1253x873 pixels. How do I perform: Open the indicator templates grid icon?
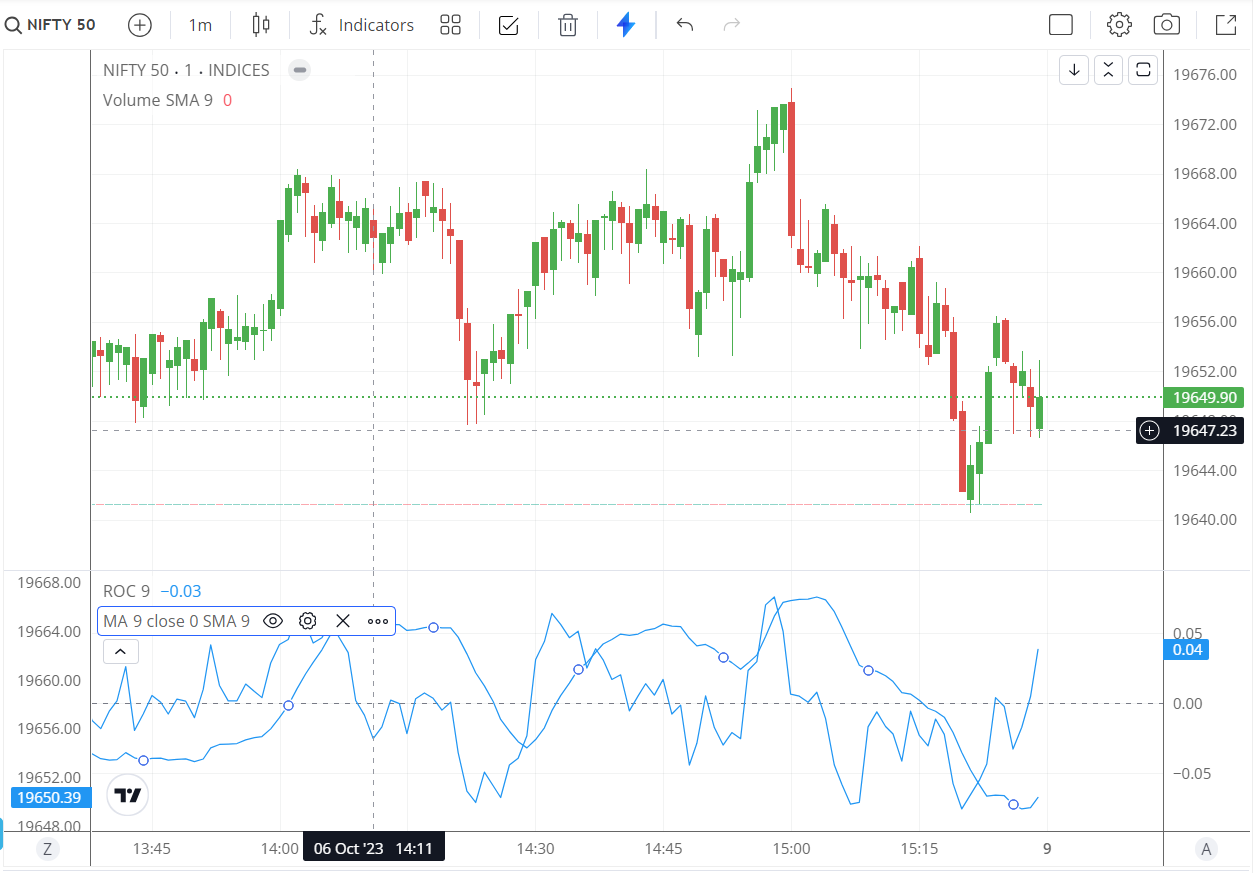coord(450,25)
